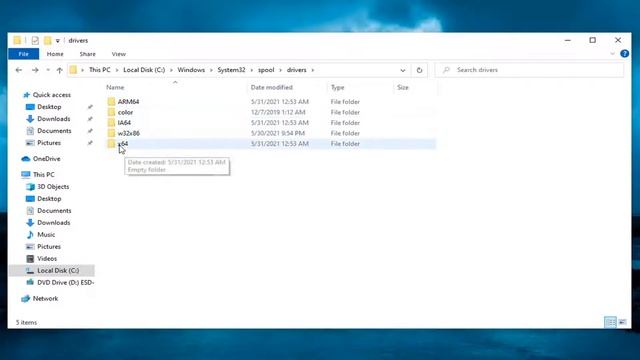Viewport: 640px width, 360px height.
Task: Open Network in the navigation pane
Action: tap(45, 299)
